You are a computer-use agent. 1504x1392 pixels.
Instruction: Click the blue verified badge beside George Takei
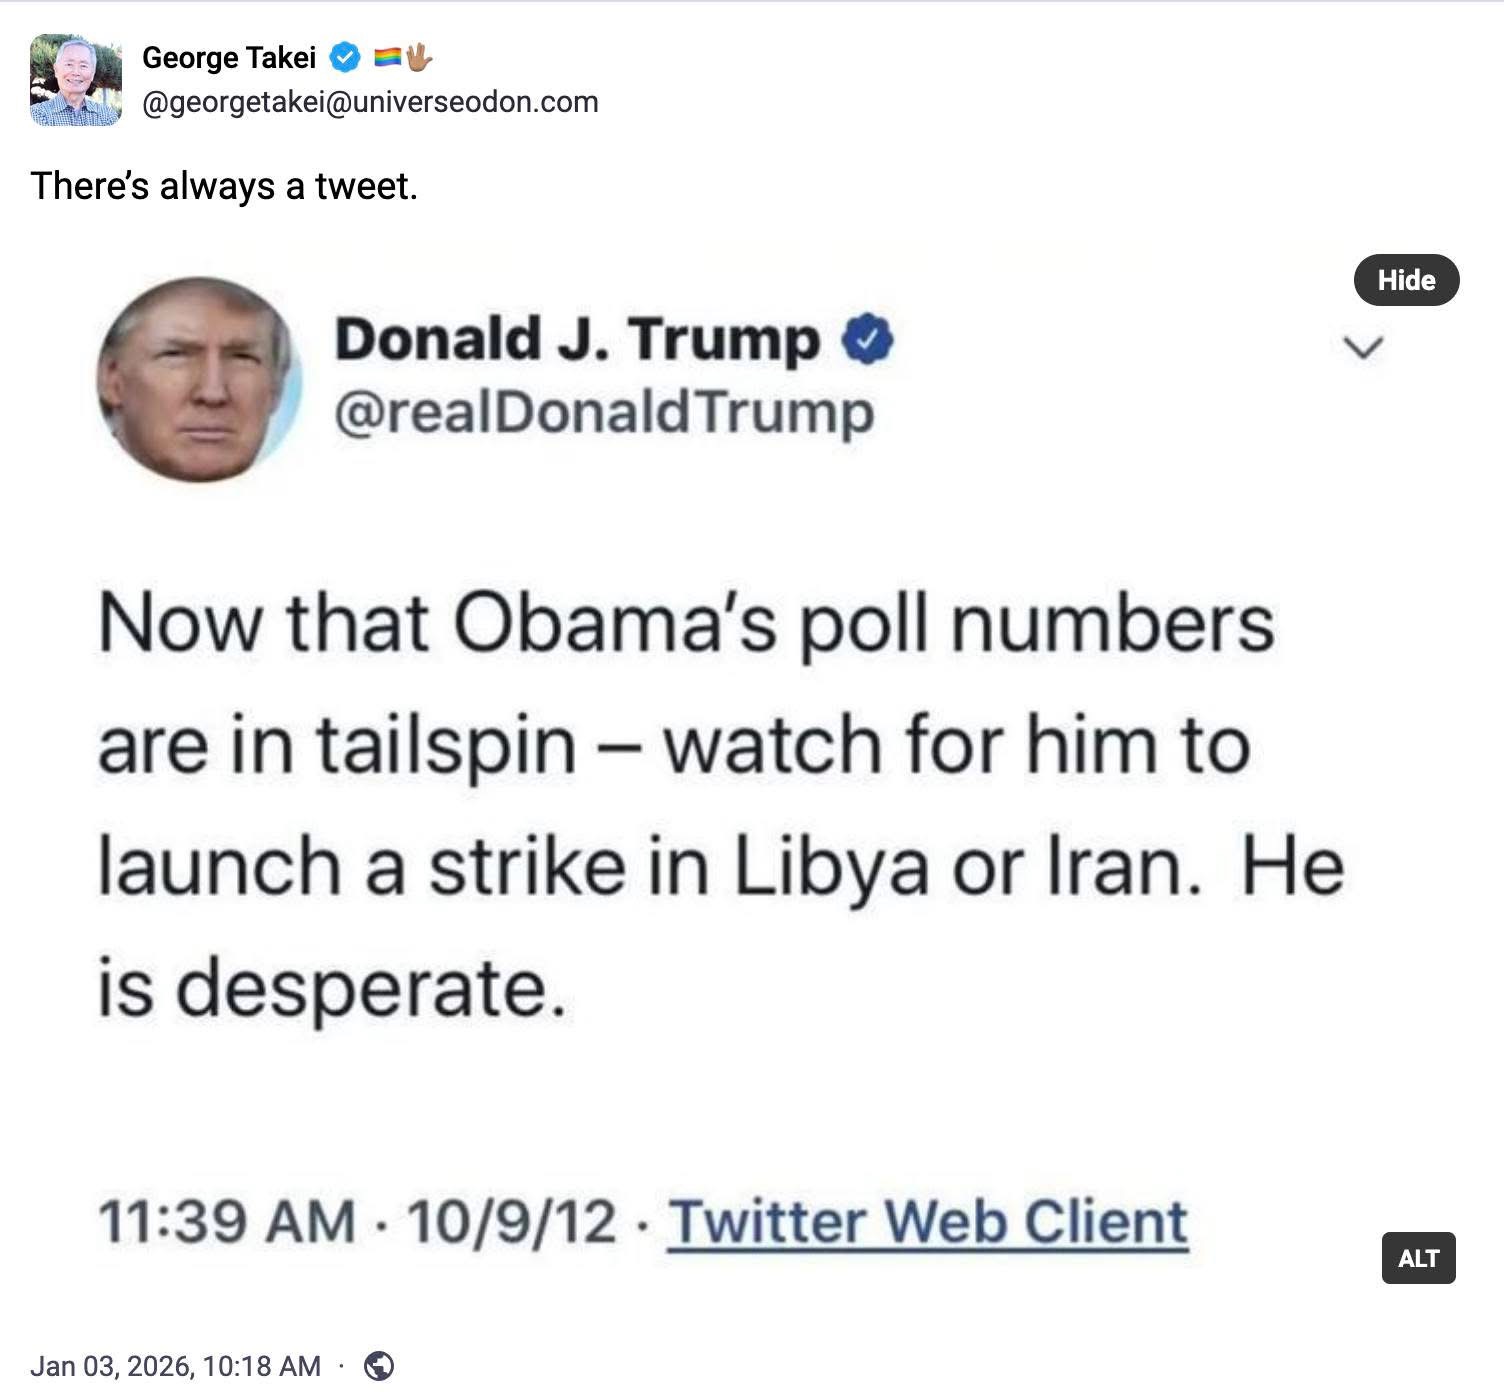[x=344, y=58]
